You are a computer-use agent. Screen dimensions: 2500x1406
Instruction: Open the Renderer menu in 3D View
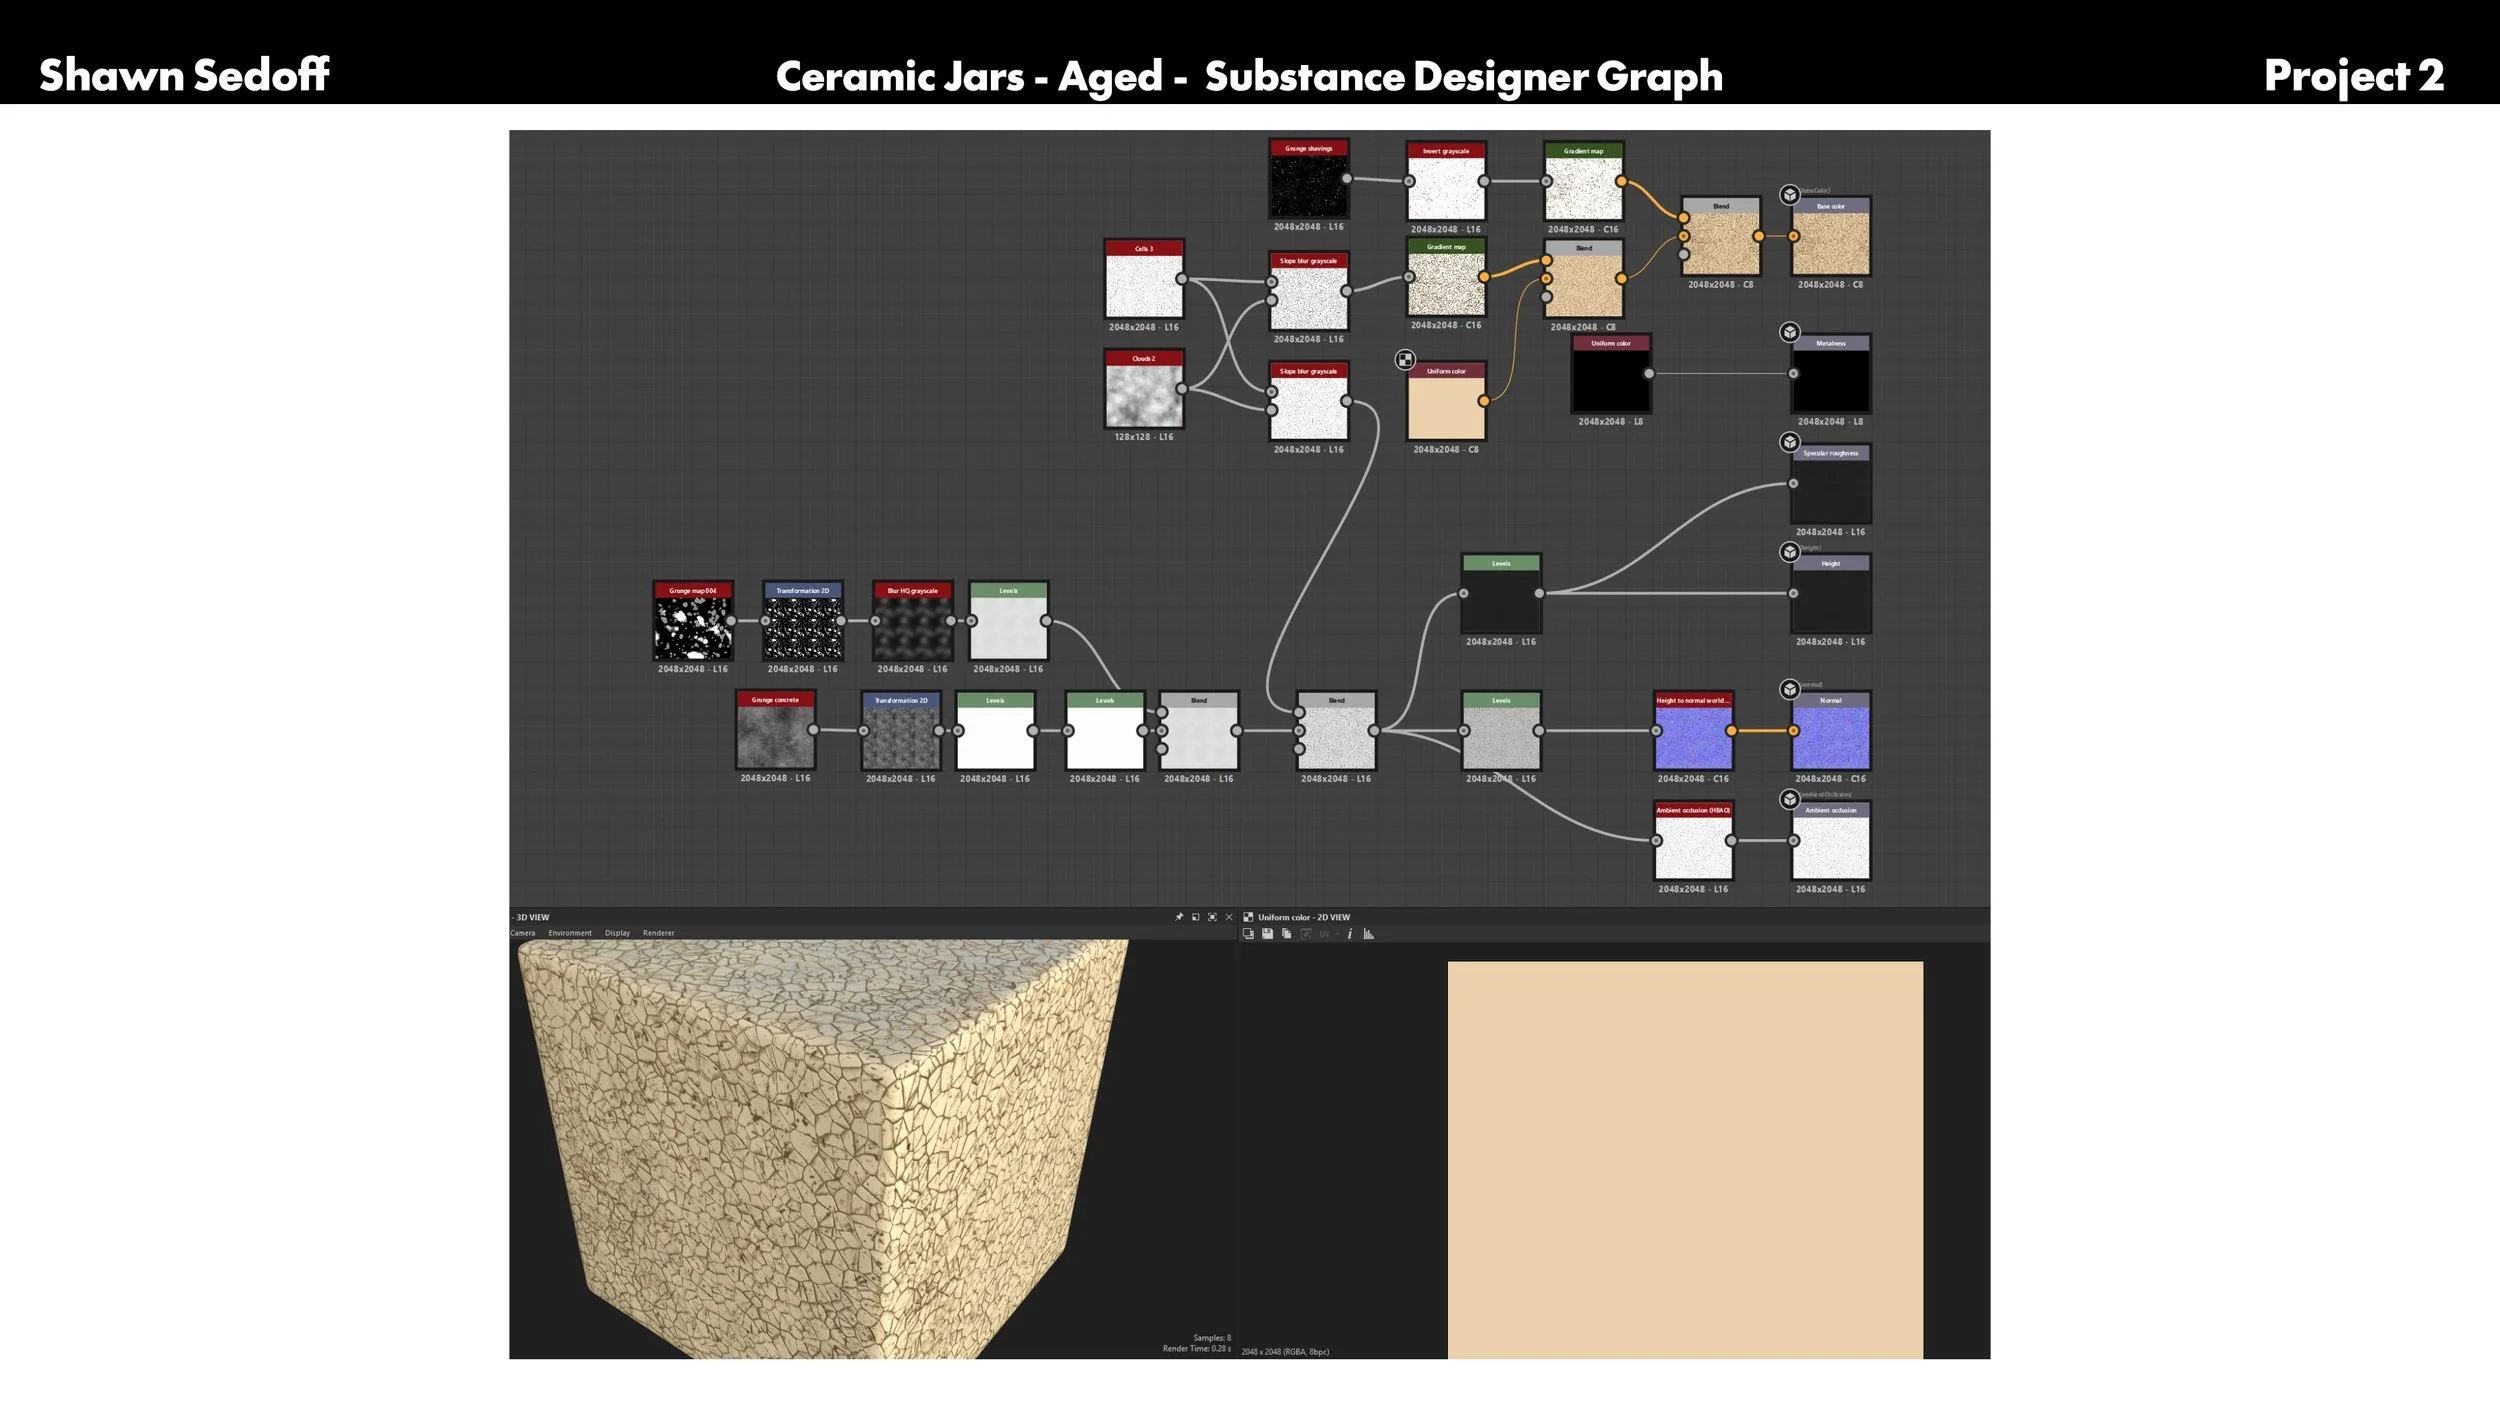pyautogui.click(x=658, y=933)
